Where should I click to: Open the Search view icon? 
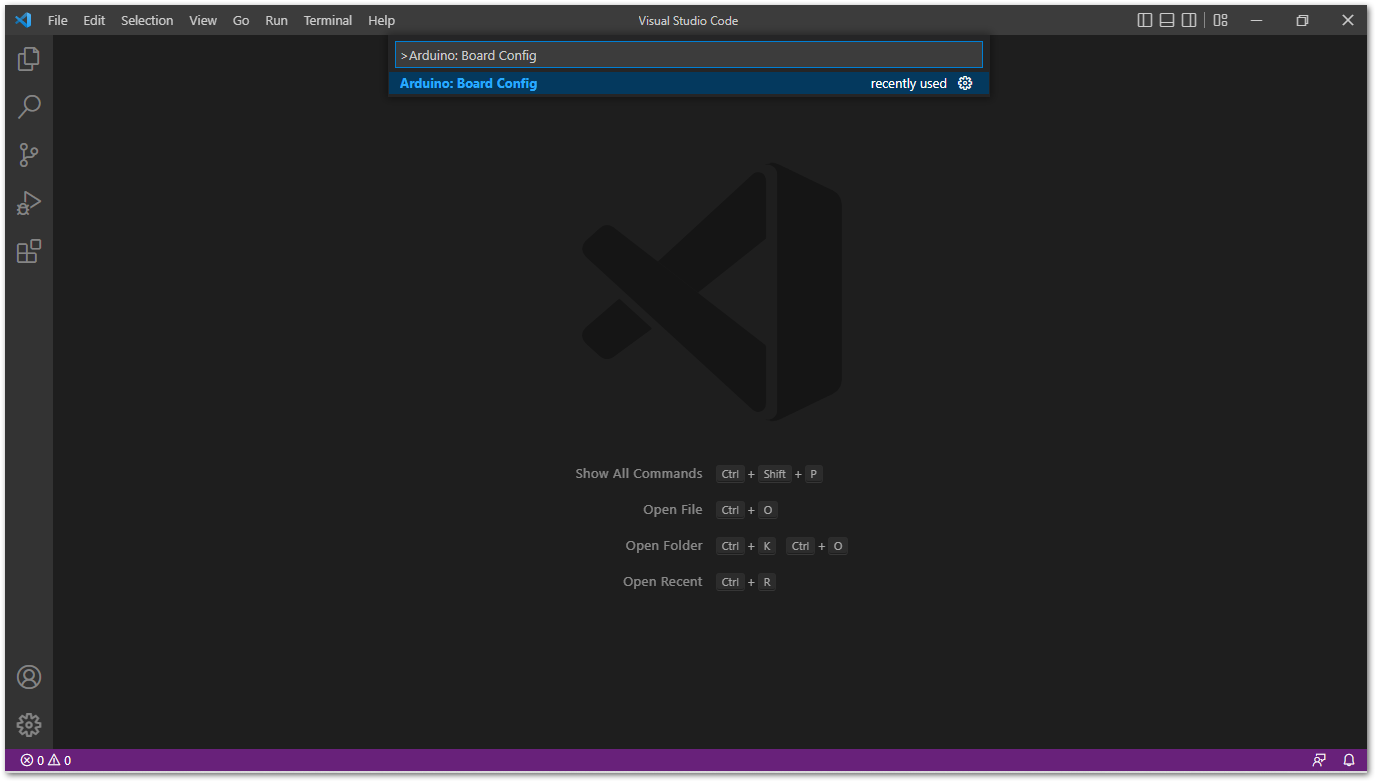pyautogui.click(x=29, y=107)
